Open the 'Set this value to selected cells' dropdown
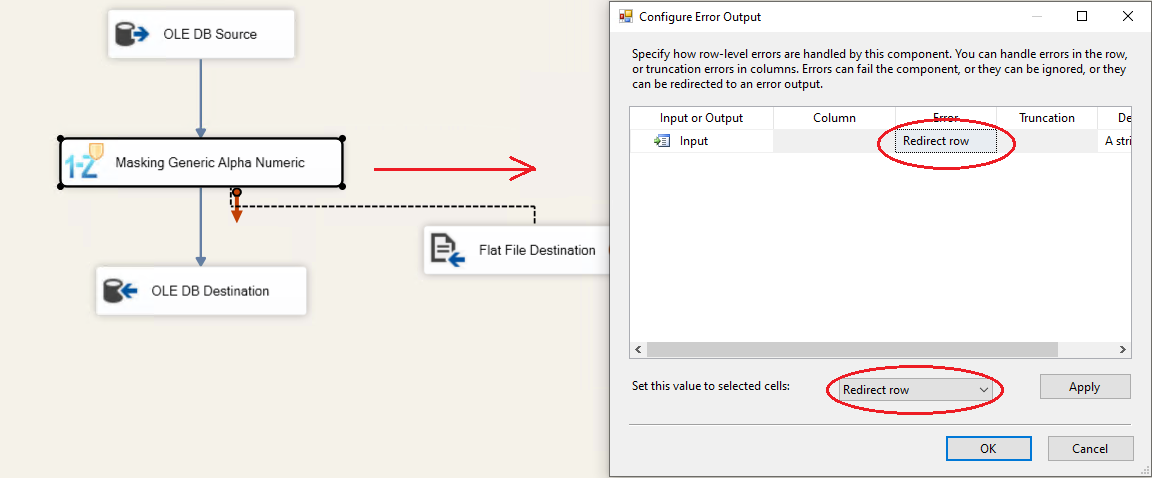This screenshot has height=478, width=1152. 916,389
